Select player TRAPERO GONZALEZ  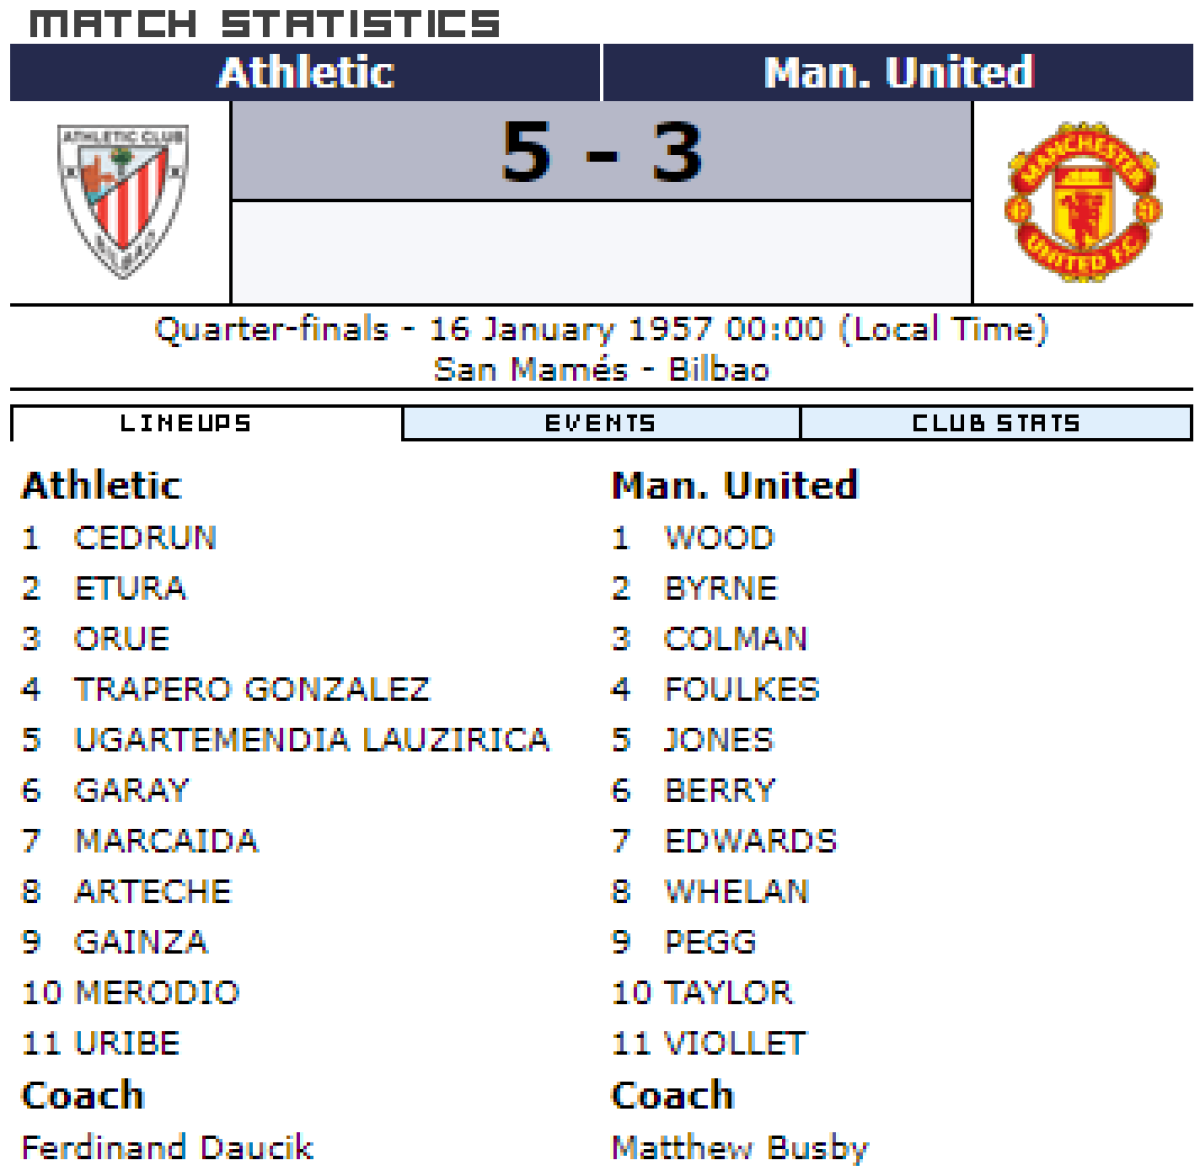coord(252,689)
